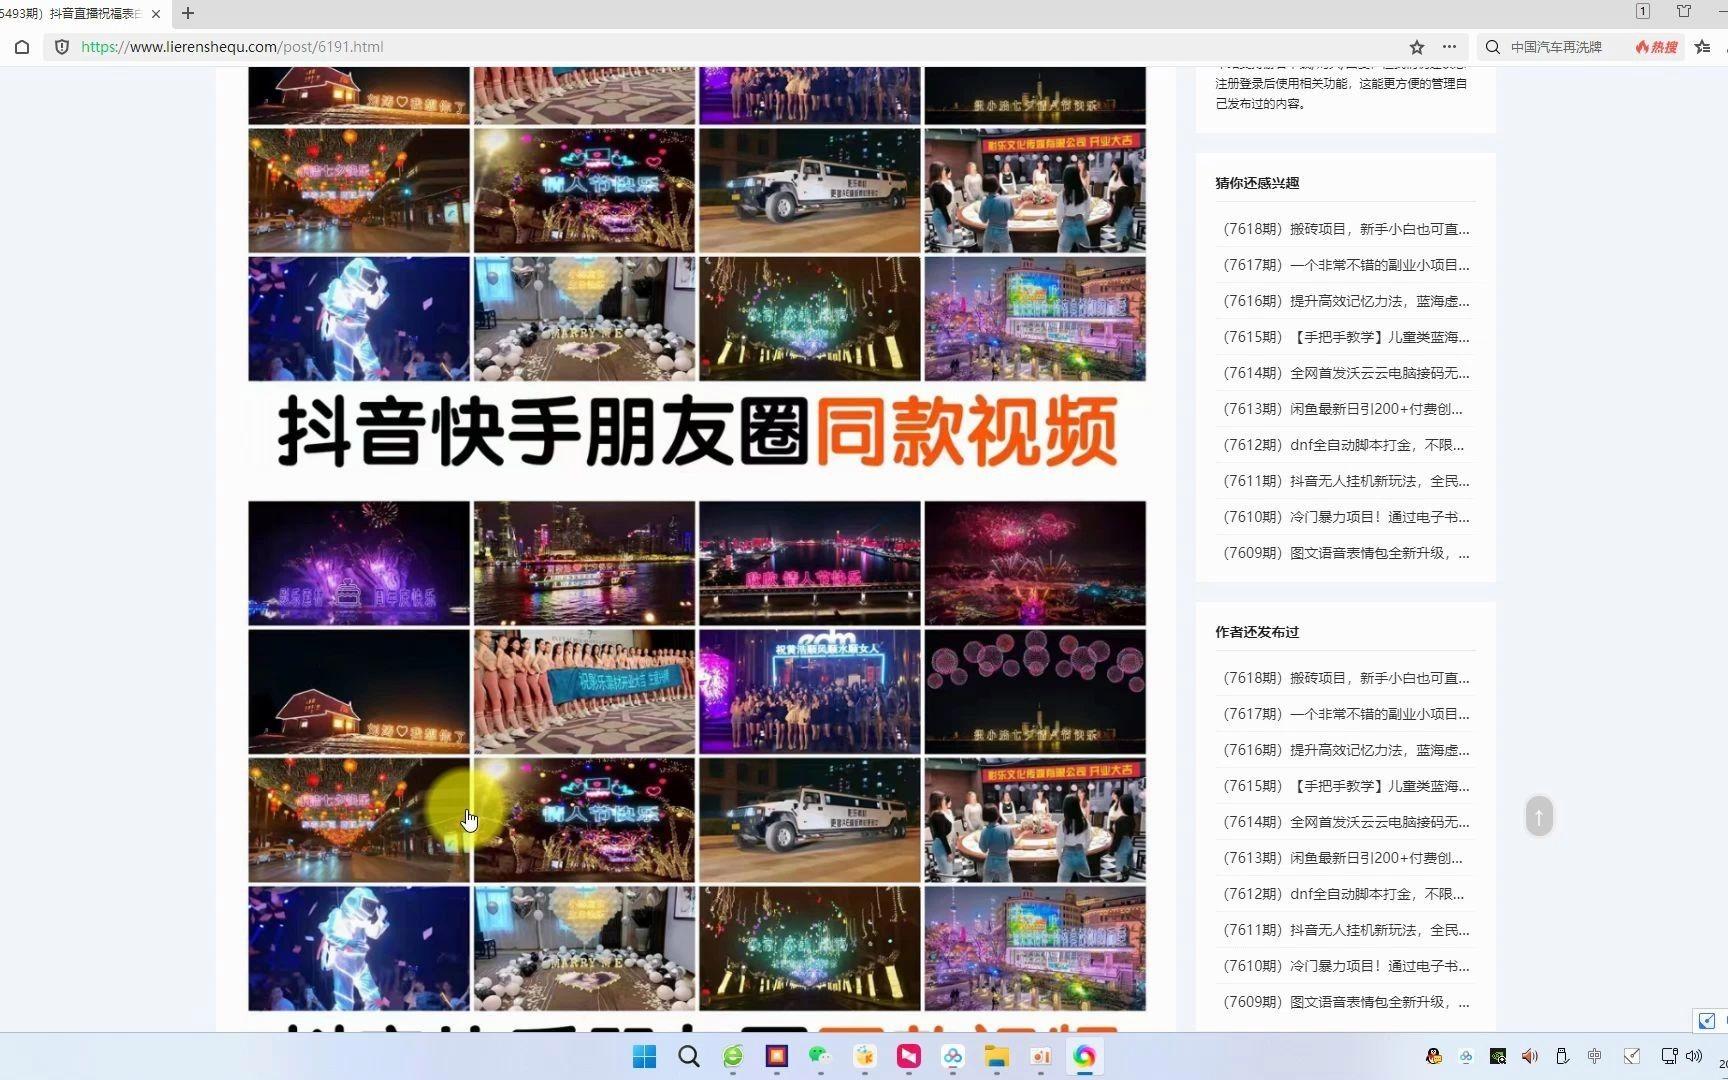Image resolution: width=1728 pixels, height=1080 pixels.
Task: Close the 抖音直播祝福 tab
Action: click(156, 14)
